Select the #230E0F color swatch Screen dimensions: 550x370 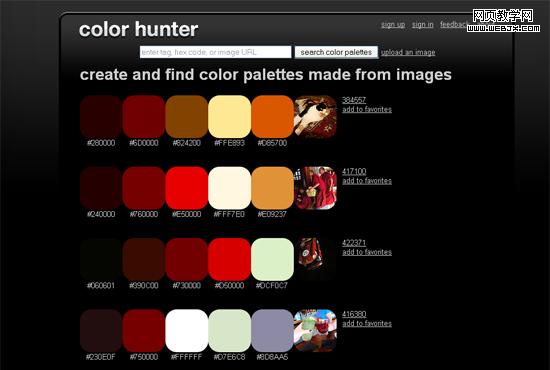(x=101, y=331)
